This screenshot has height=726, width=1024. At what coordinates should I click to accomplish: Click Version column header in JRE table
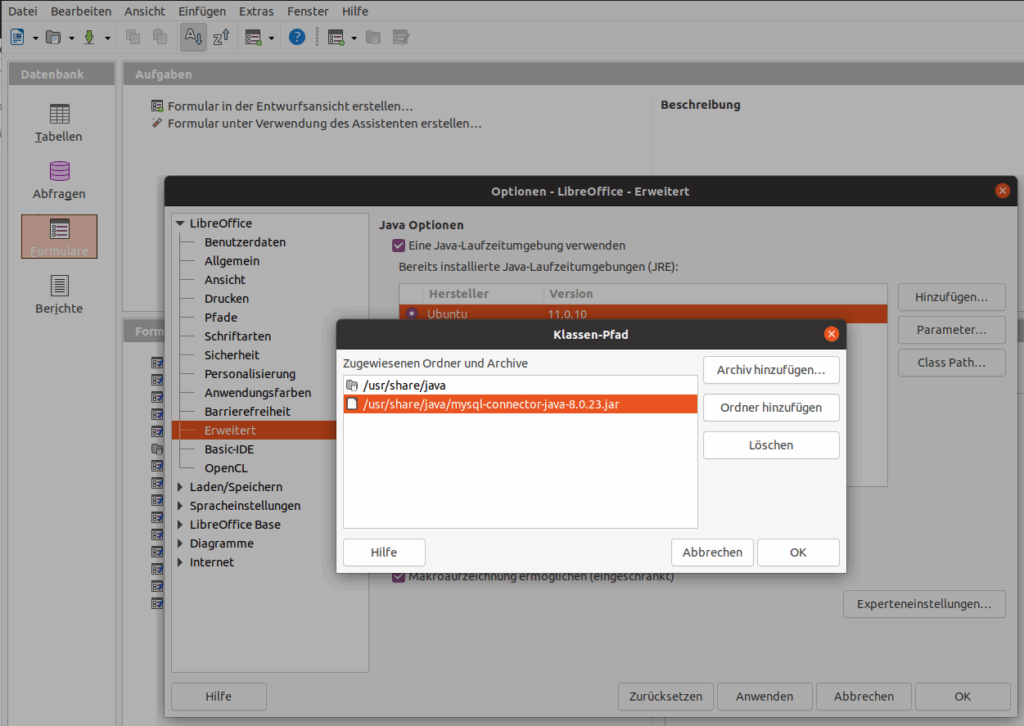point(571,294)
